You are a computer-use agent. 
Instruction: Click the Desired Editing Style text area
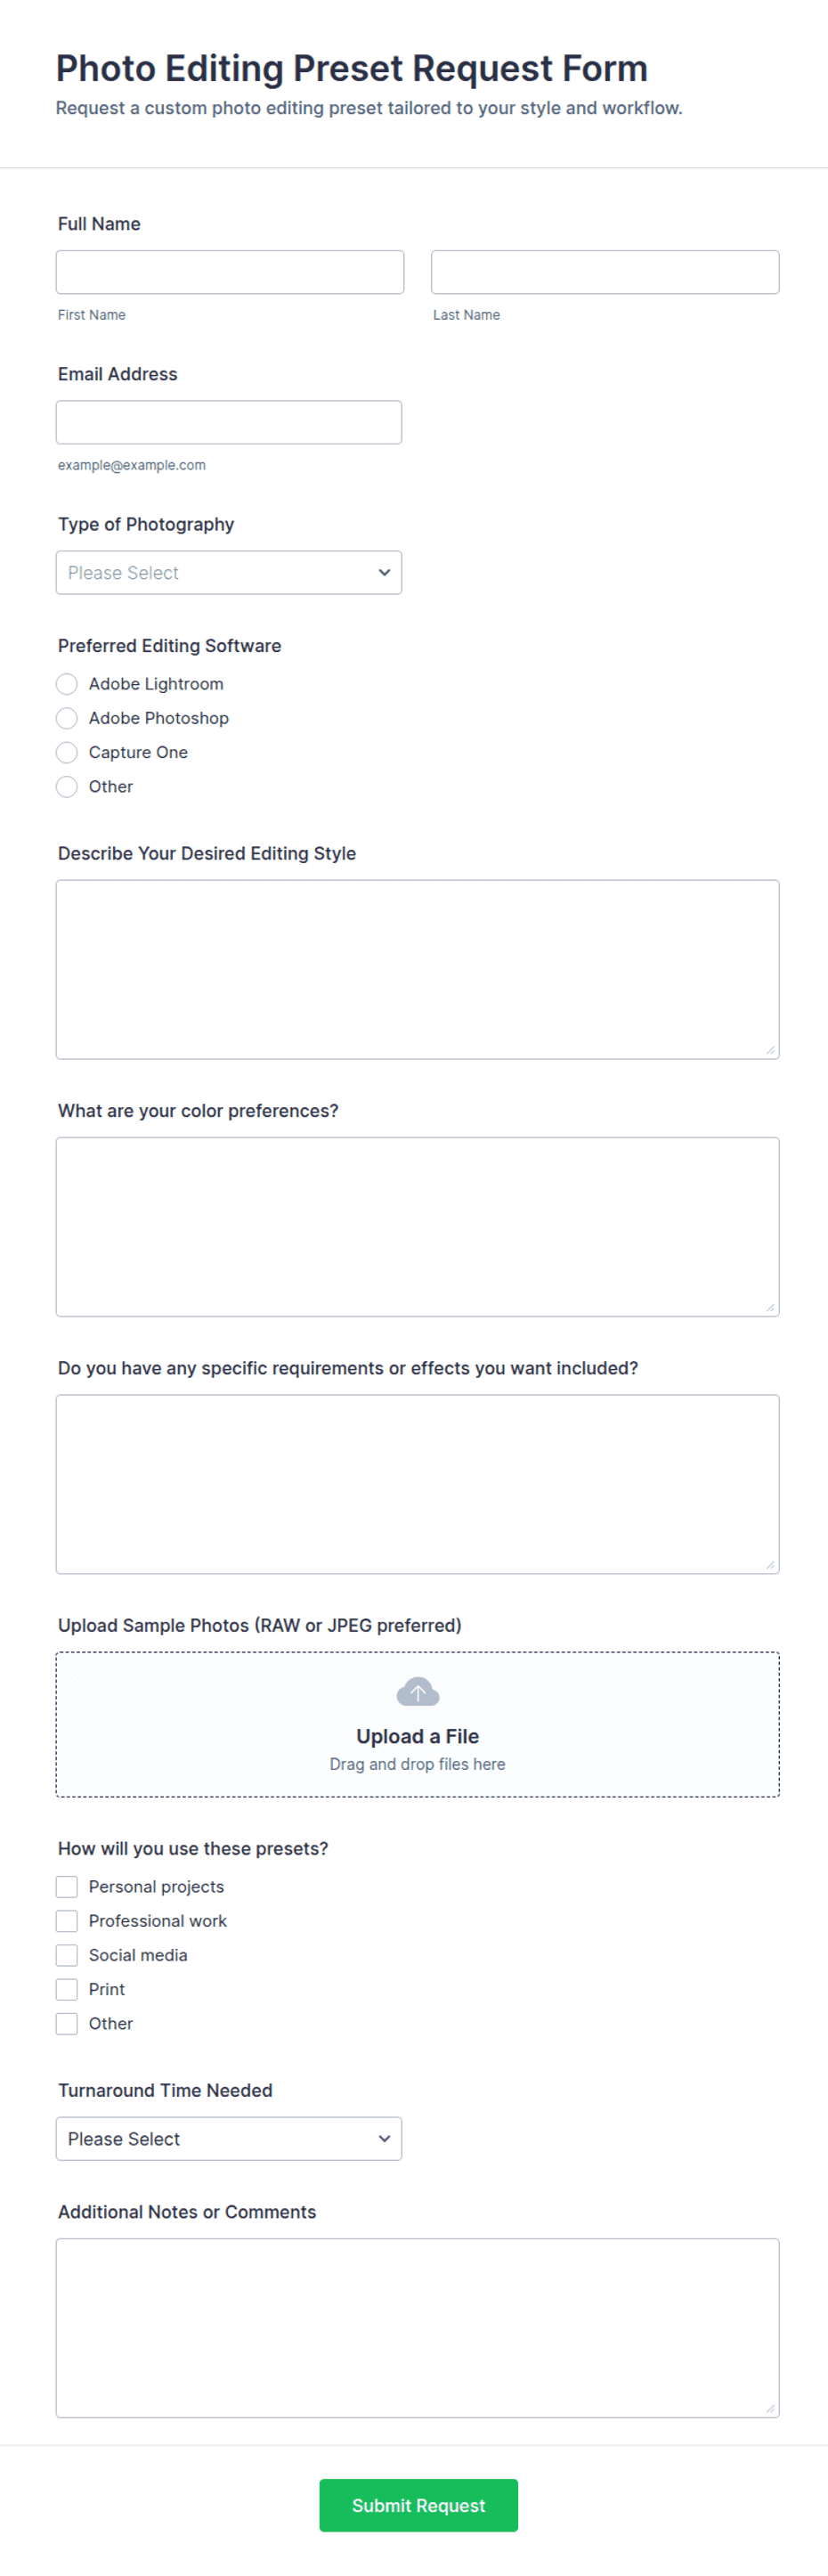pyautogui.click(x=417, y=969)
